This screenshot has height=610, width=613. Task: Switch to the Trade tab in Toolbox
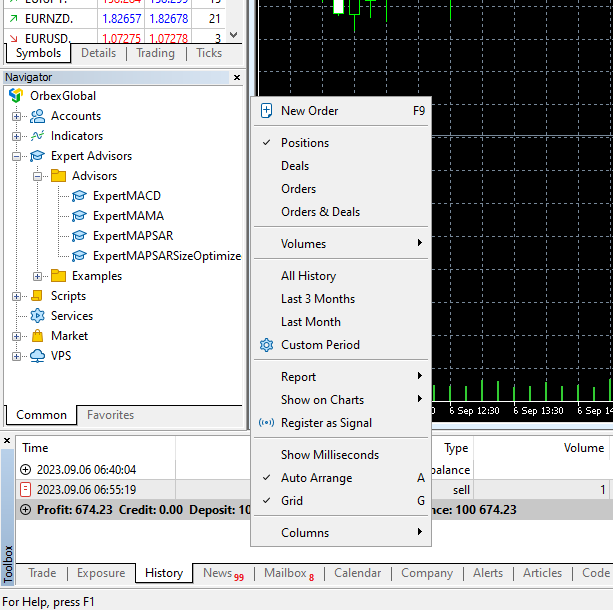[42, 573]
